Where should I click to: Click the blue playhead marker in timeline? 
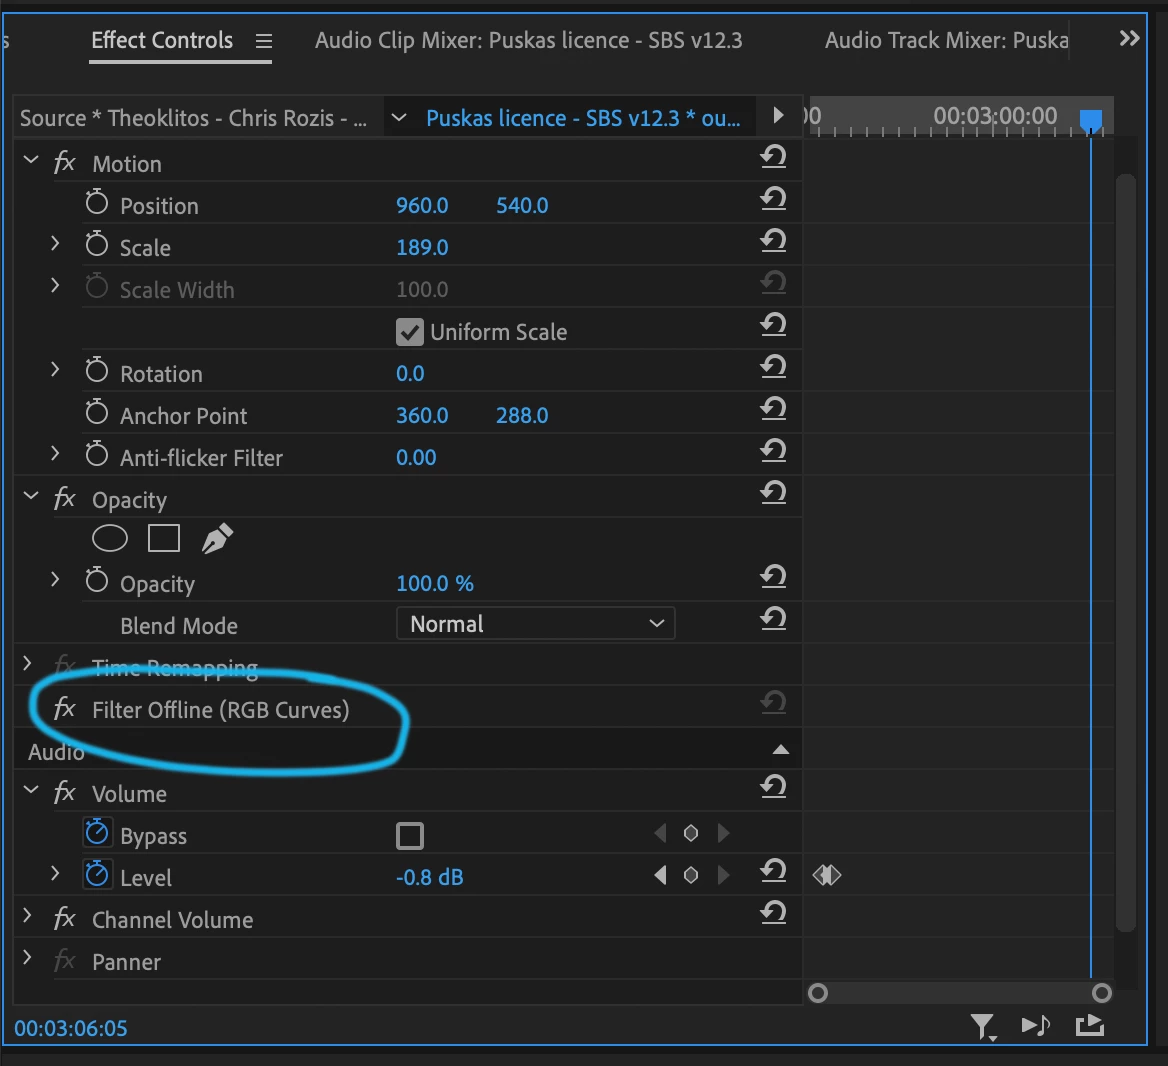1091,119
